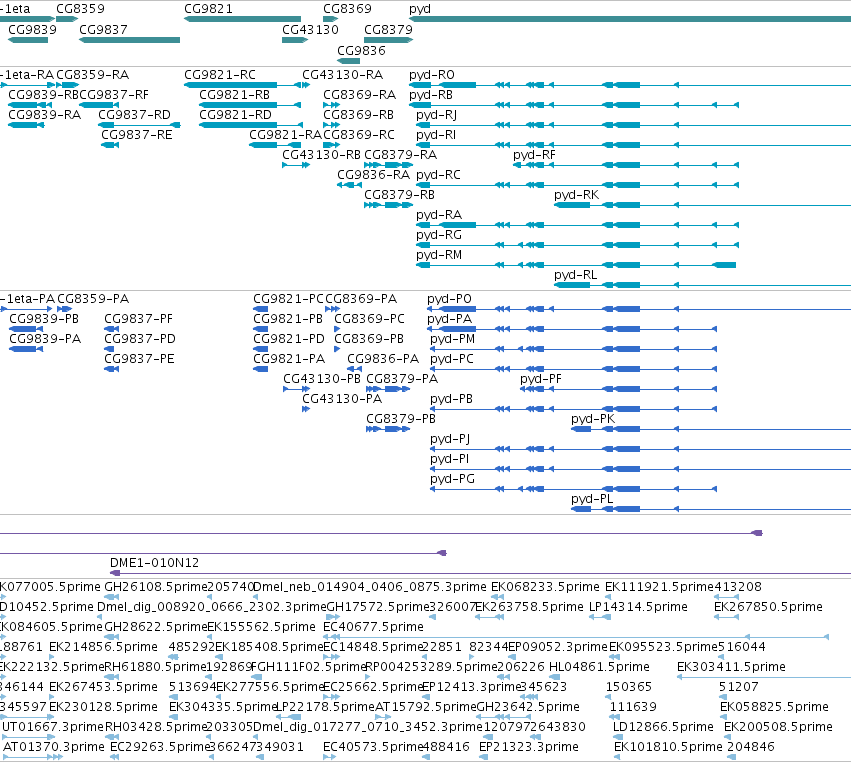This screenshot has height=762, width=851.
Task: Select protein pyd-PI
Action: tap(449, 459)
